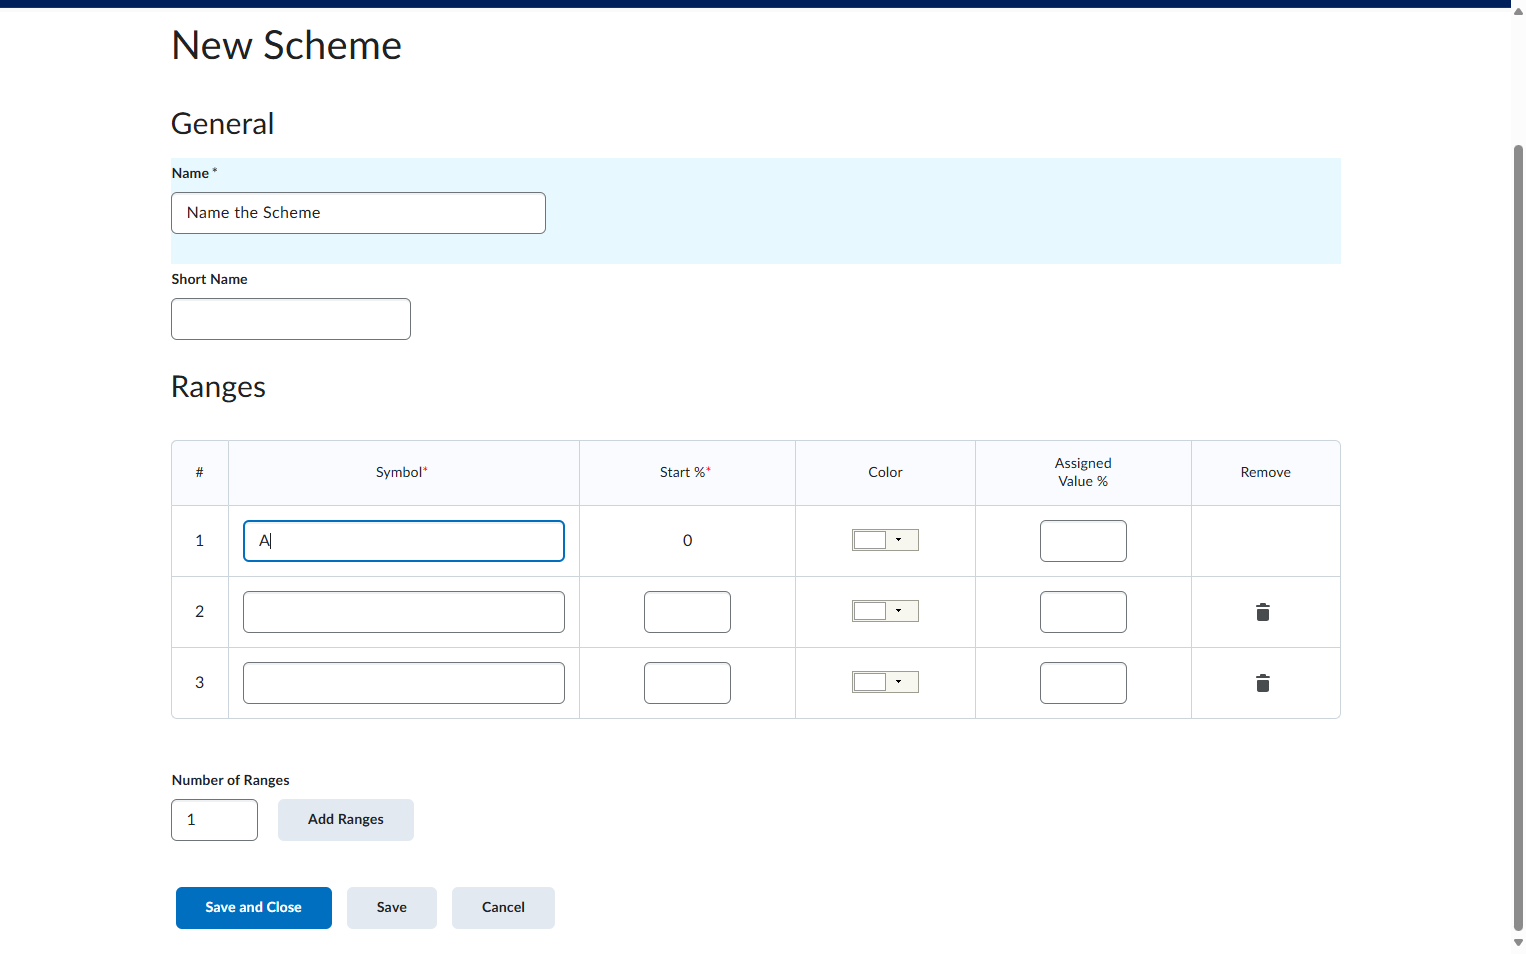The width and height of the screenshot is (1526, 954).
Task: Click Assigned Value % field in row 2
Action: pyautogui.click(x=1083, y=612)
